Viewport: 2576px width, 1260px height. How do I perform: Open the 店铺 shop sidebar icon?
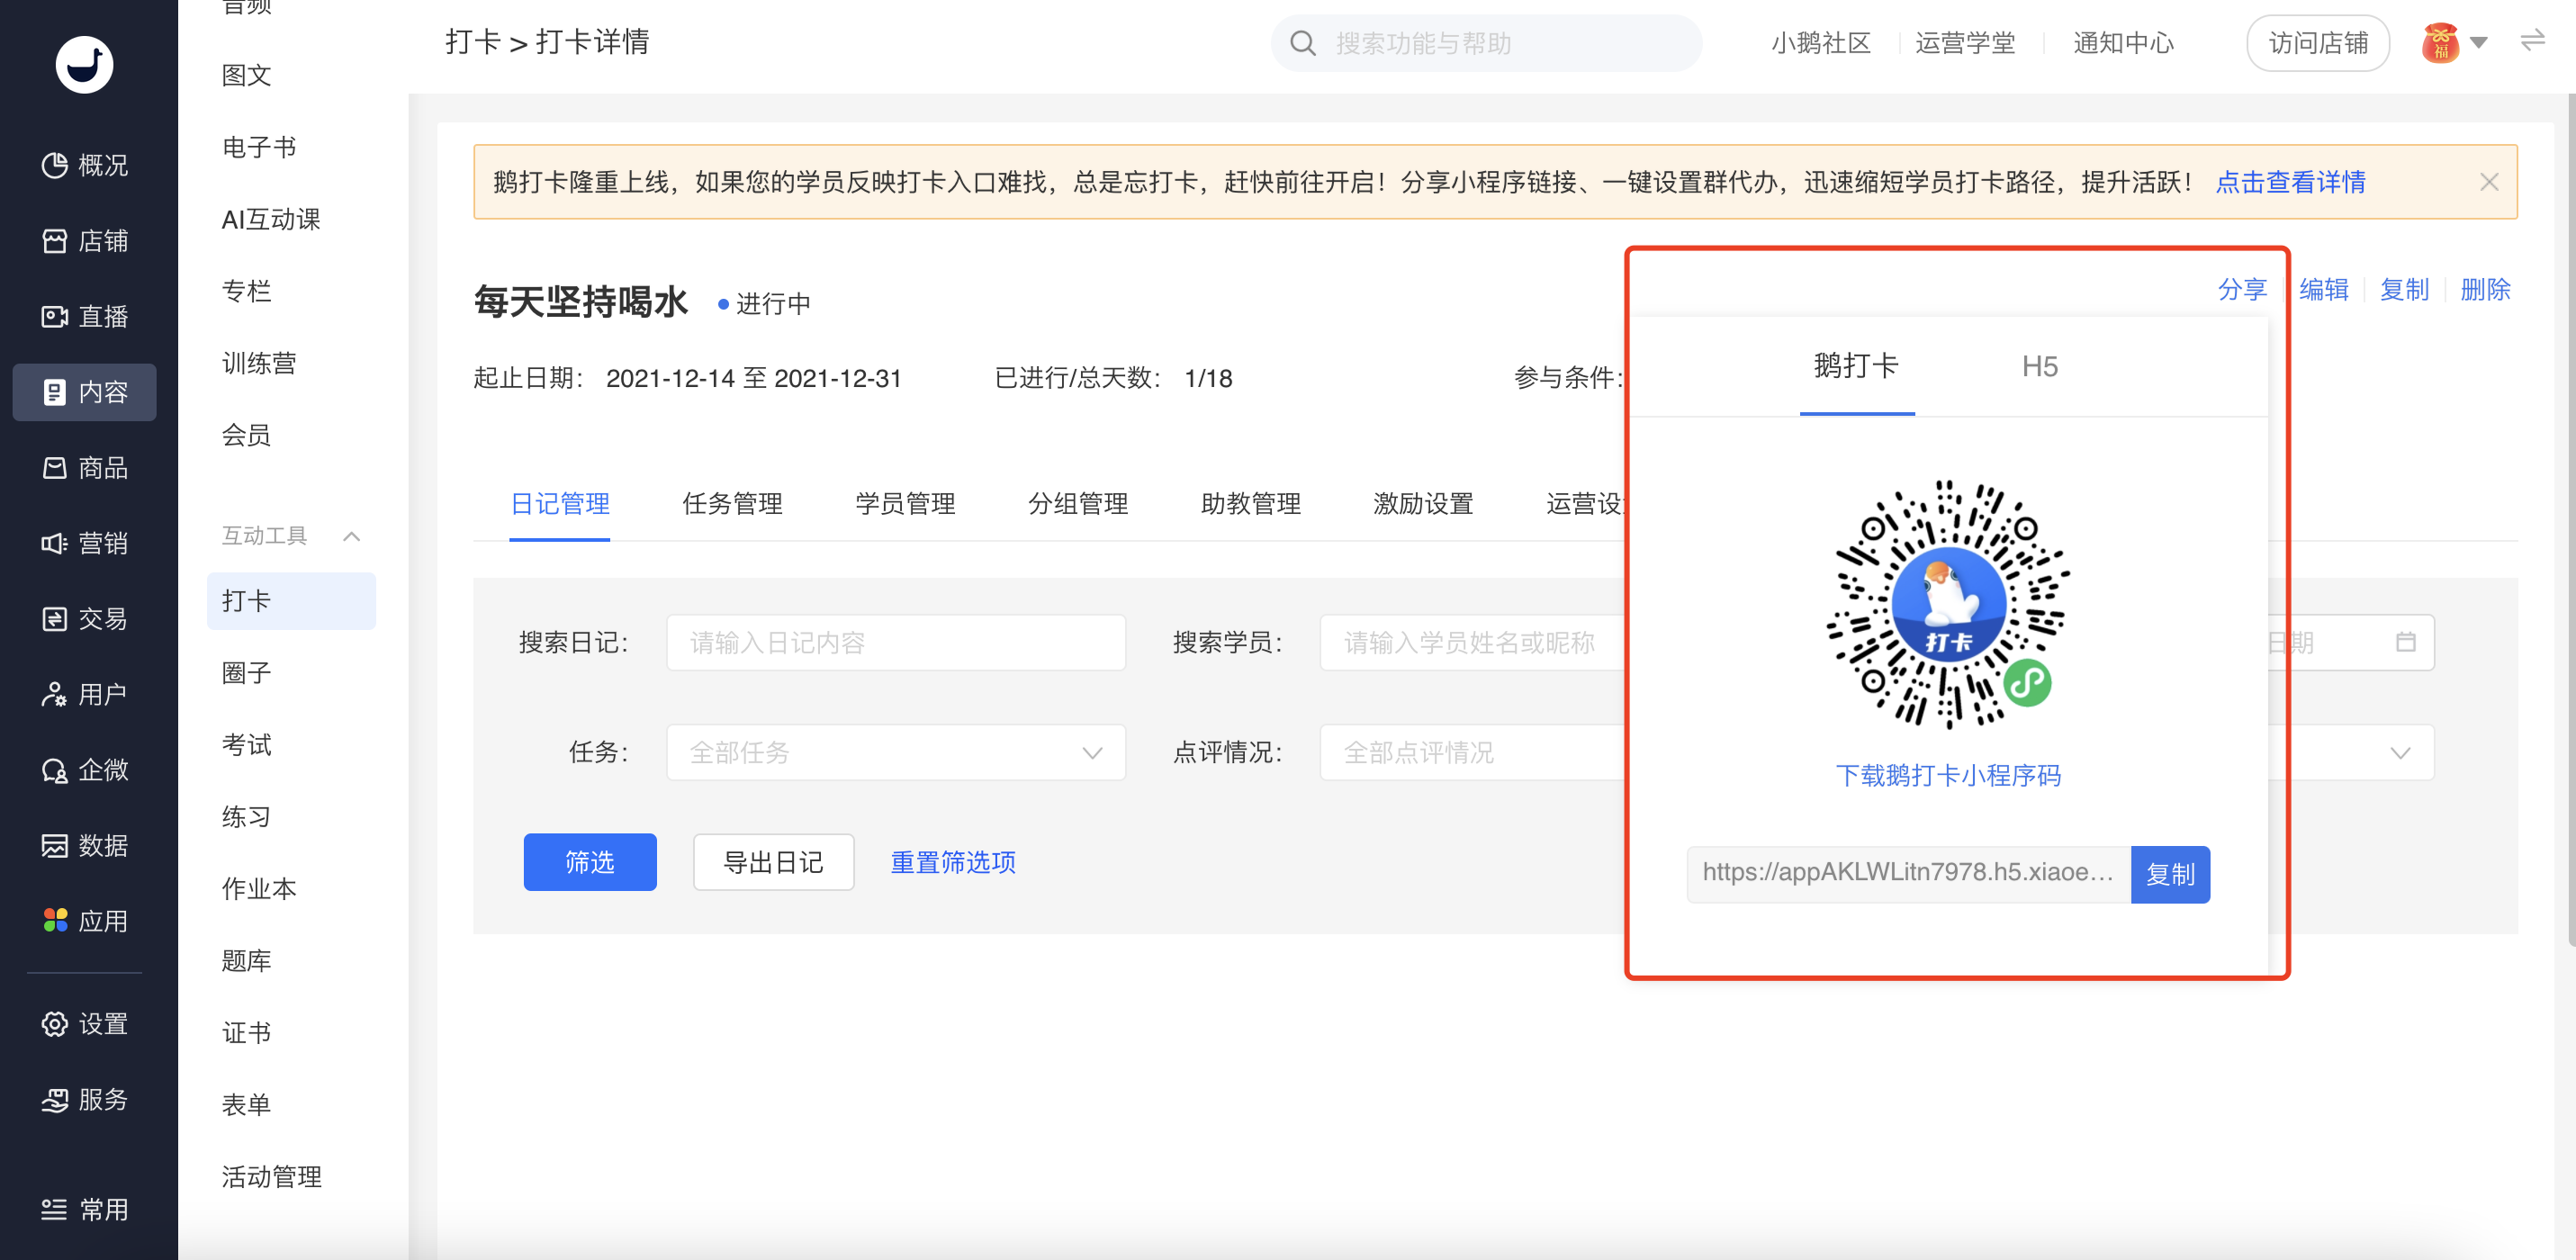(54, 241)
